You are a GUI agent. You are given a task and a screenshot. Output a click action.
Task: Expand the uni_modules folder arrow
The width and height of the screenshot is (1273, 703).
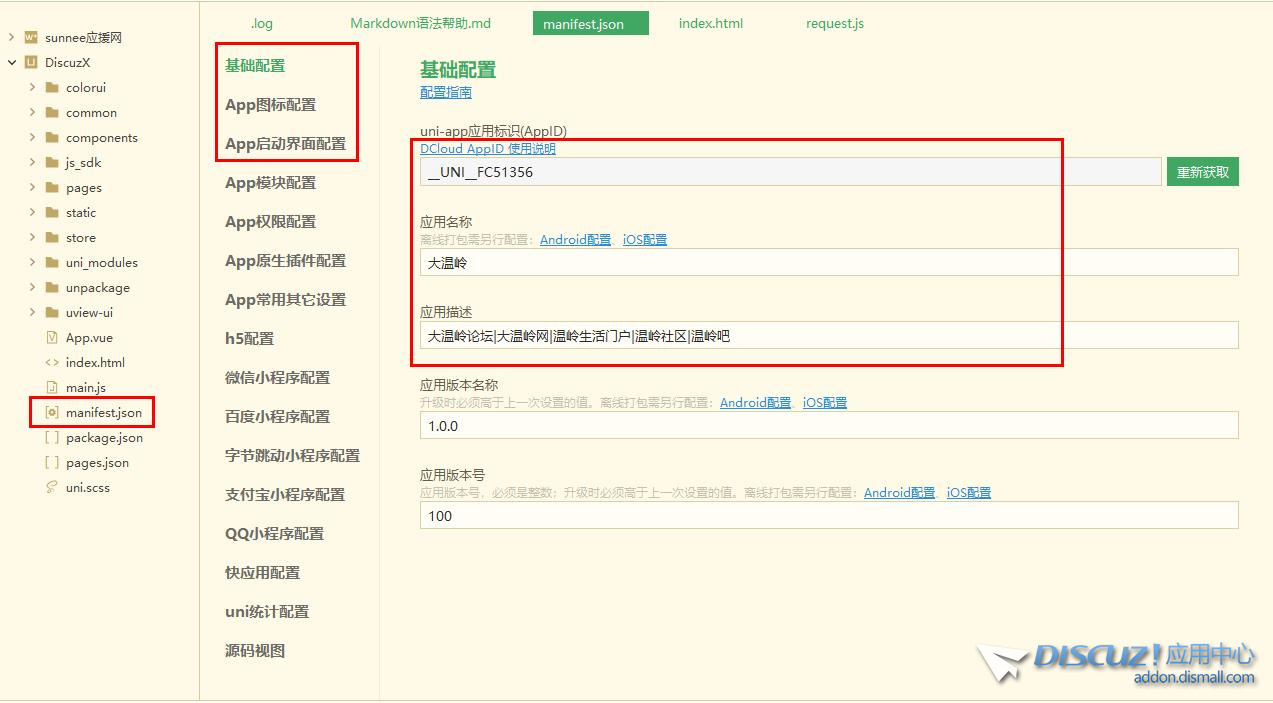(x=32, y=263)
